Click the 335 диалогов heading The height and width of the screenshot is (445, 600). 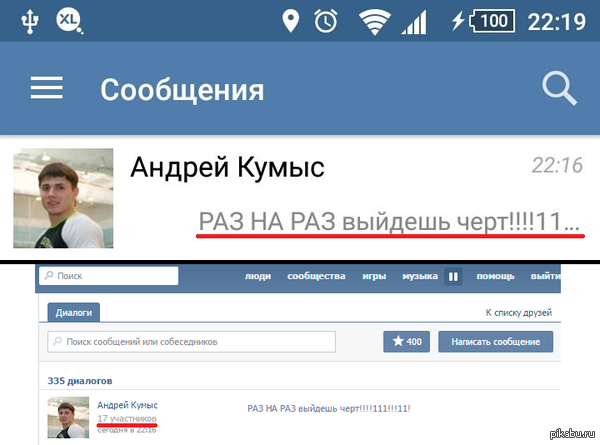[80, 381]
